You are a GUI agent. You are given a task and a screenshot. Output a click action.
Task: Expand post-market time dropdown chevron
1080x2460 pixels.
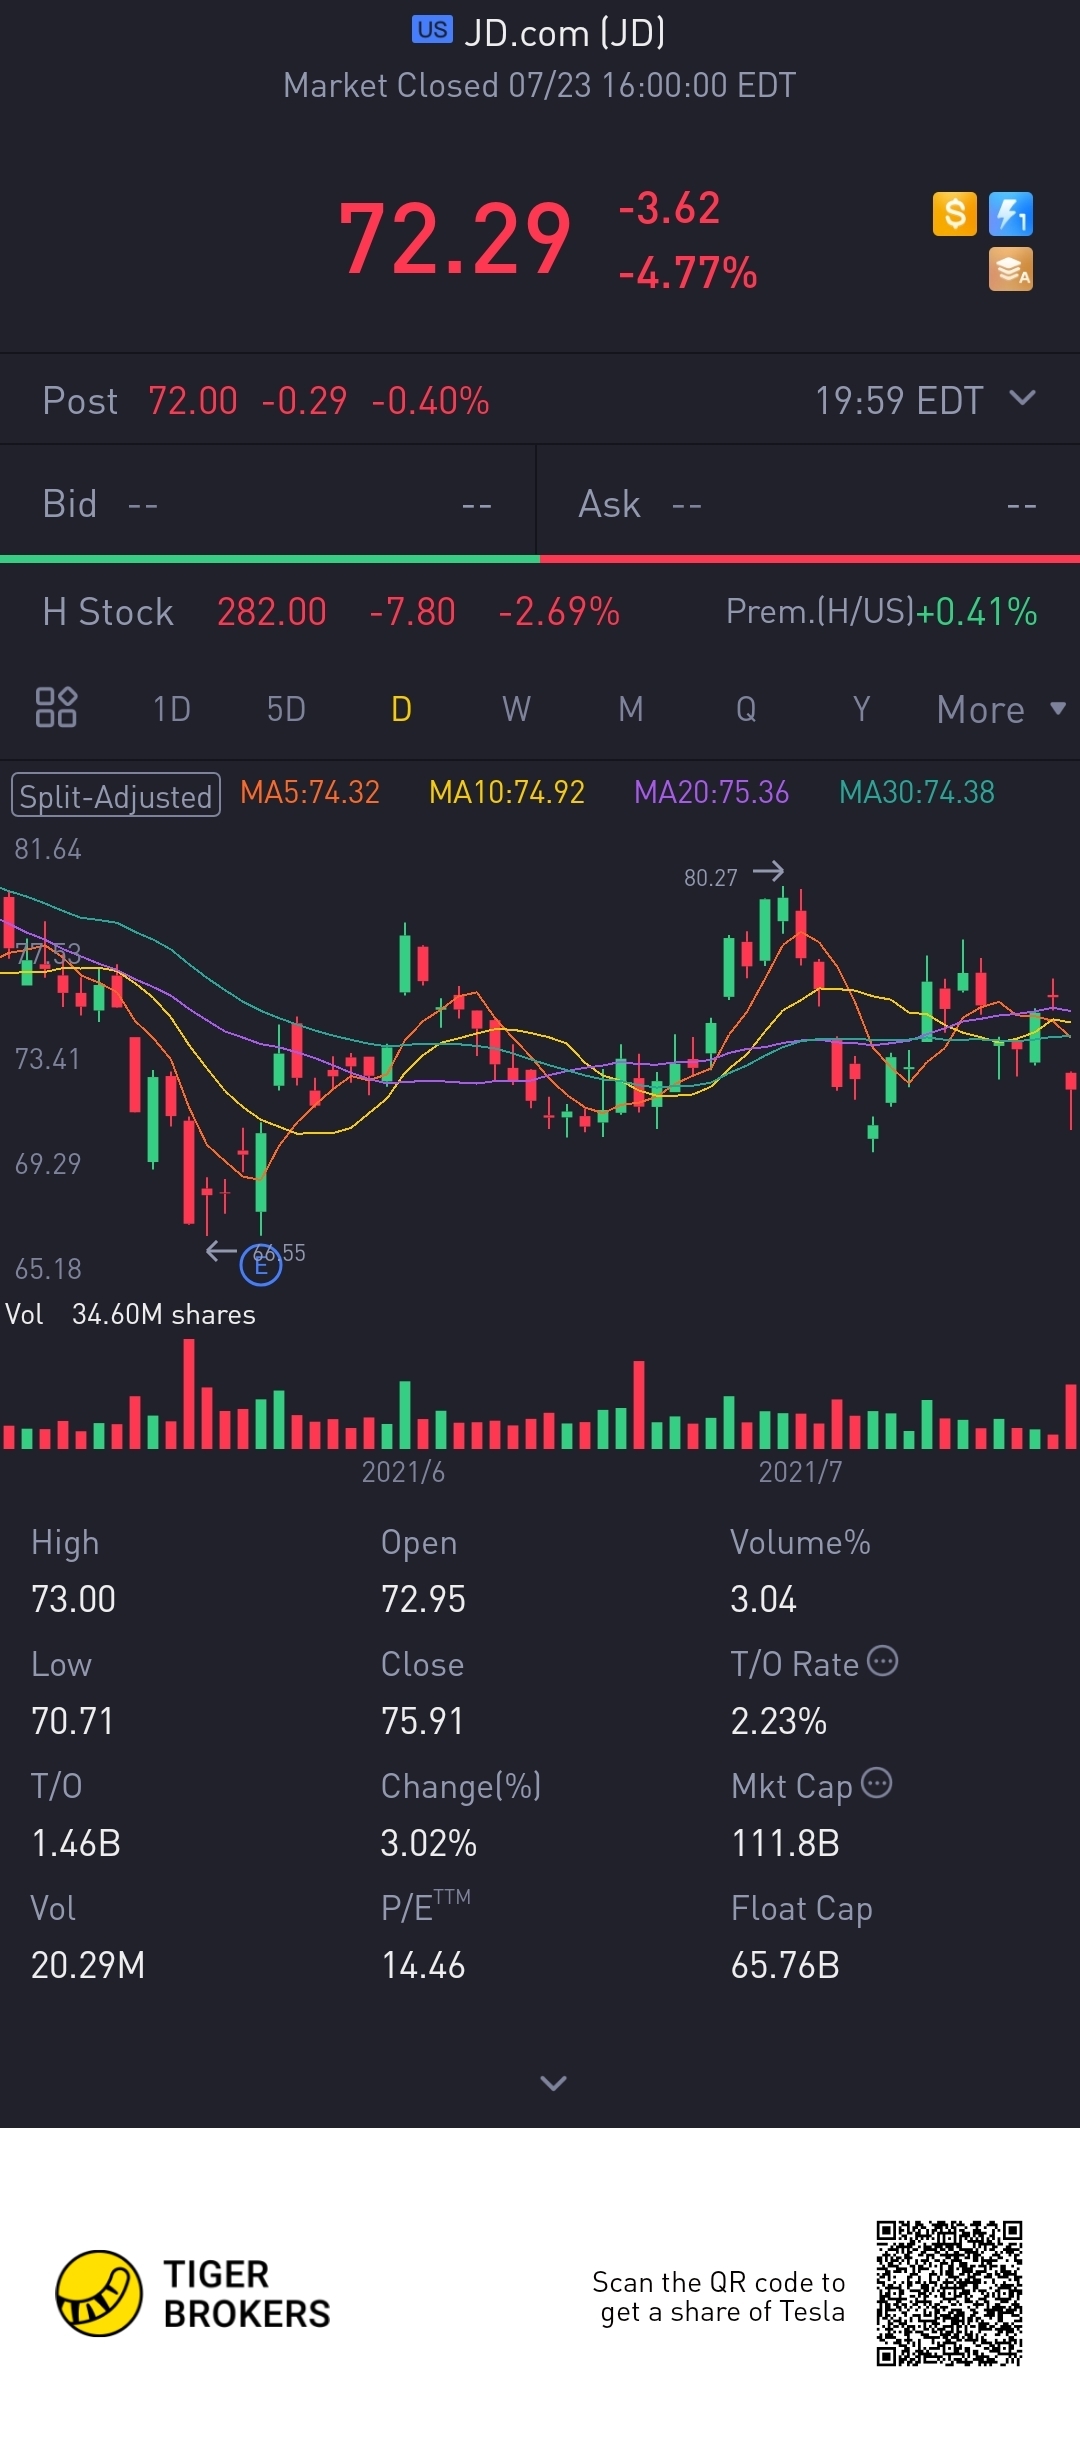click(1022, 398)
